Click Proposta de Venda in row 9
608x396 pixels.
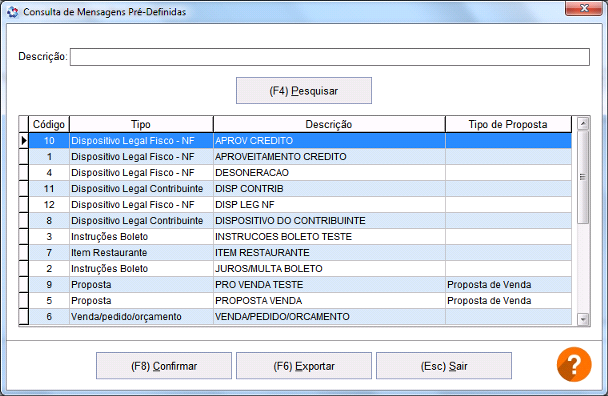click(508, 285)
